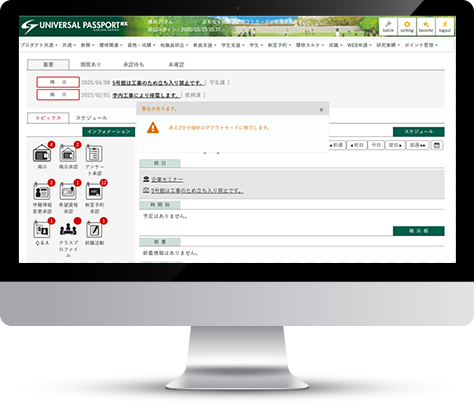
Task: Expand the 研究業績 menu
Action: 388,45
